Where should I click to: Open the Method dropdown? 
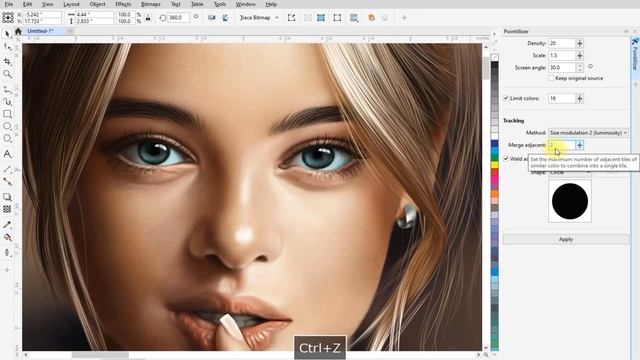(x=588, y=133)
